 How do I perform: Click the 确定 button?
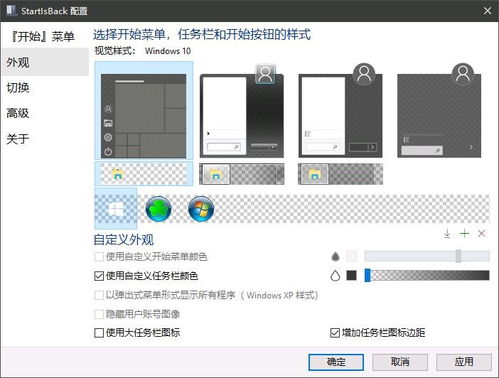point(336,362)
